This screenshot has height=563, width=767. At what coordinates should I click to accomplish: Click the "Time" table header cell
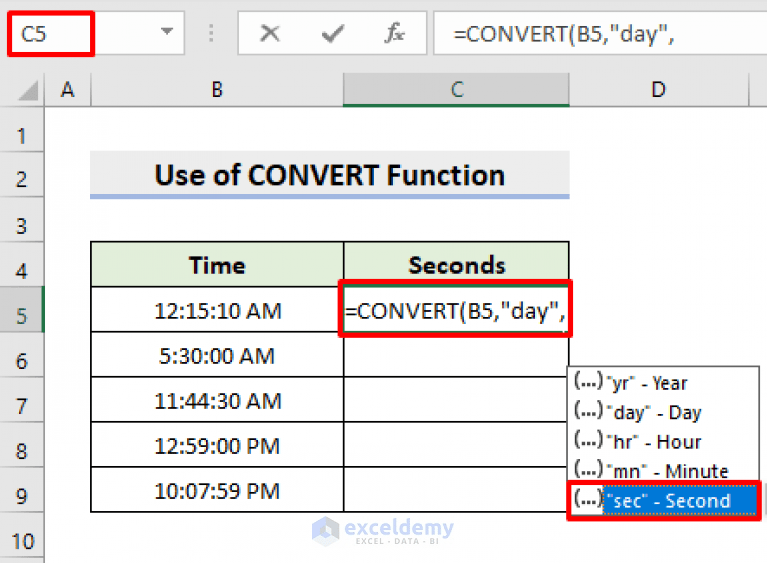click(217, 265)
